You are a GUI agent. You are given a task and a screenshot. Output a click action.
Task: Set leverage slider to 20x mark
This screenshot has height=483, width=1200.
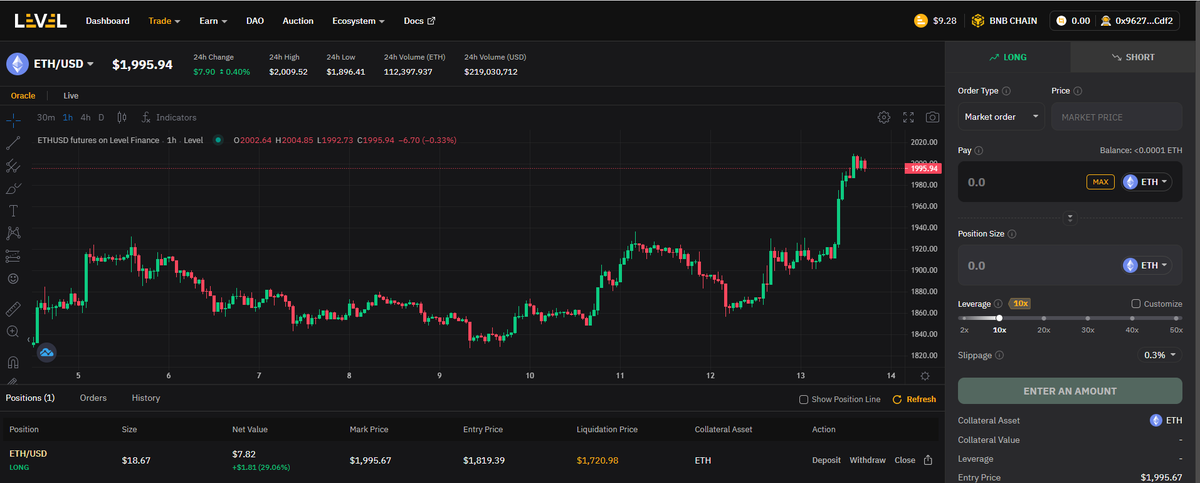tap(1043, 318)
